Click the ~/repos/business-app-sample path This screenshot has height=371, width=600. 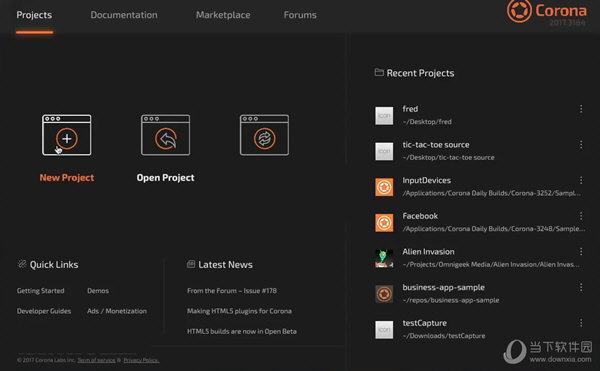(x=451, y=300)
